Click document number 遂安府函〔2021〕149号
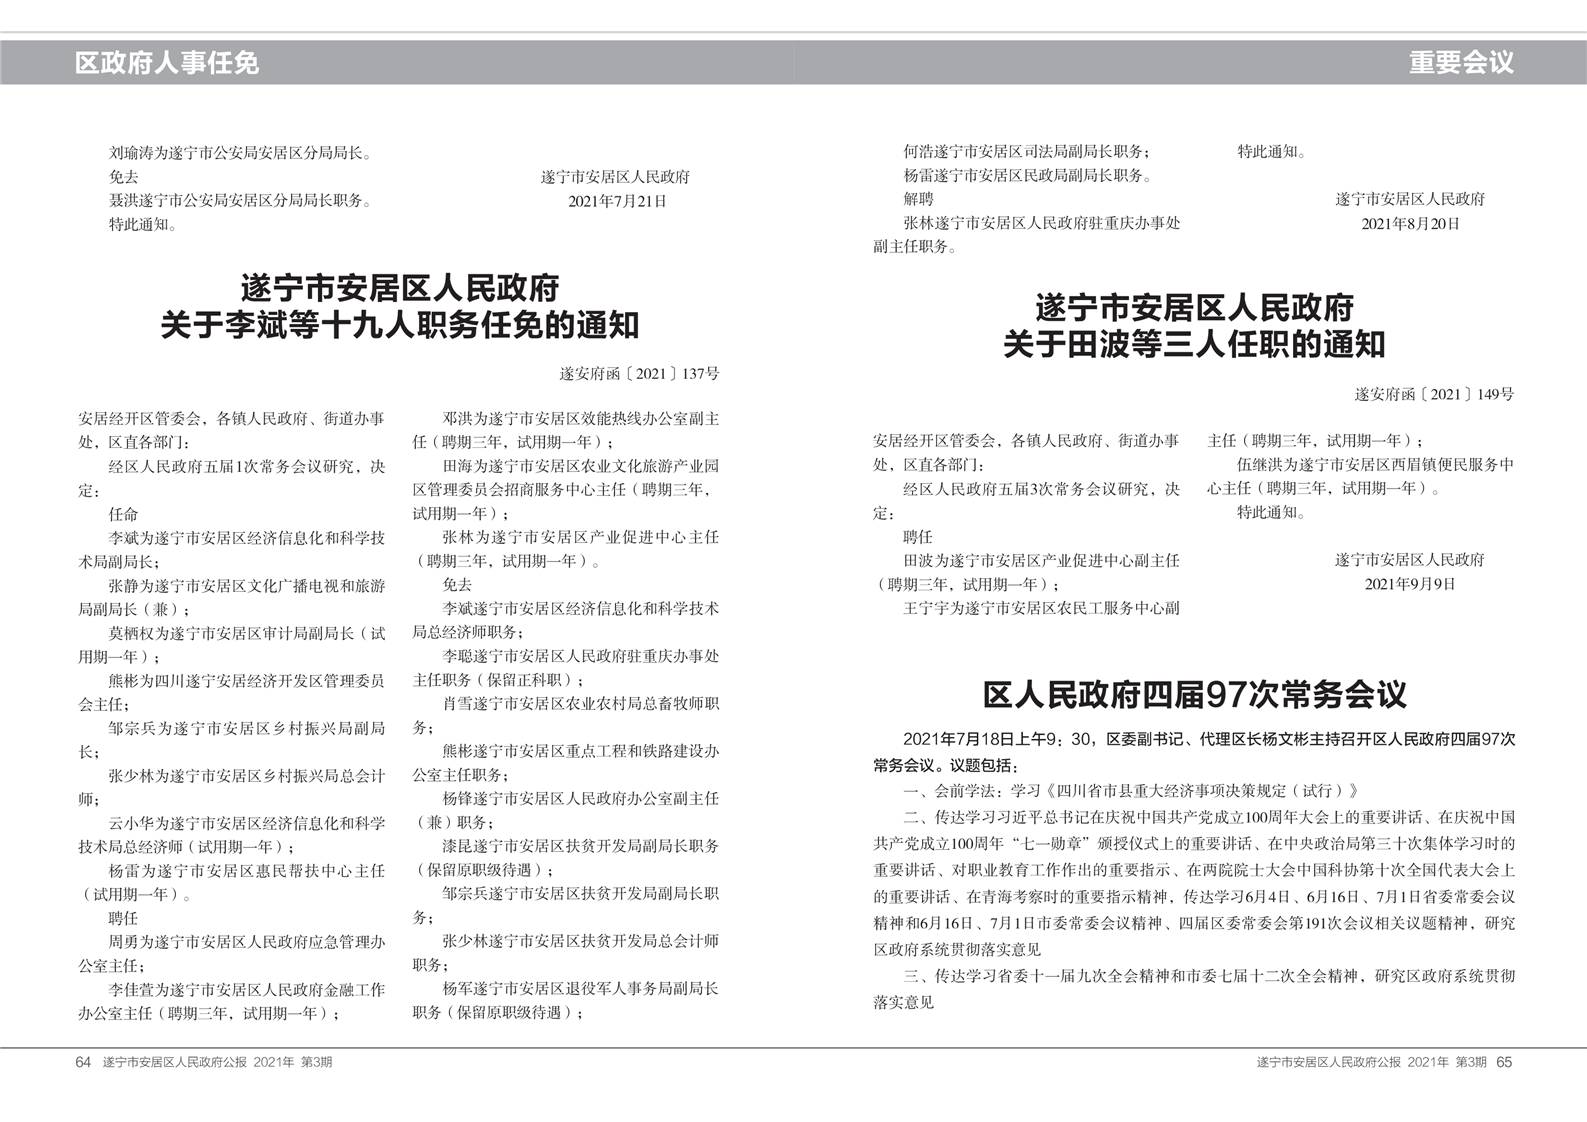The height and width of the screenshot is (1122, 1587). tap(1434, 394)
